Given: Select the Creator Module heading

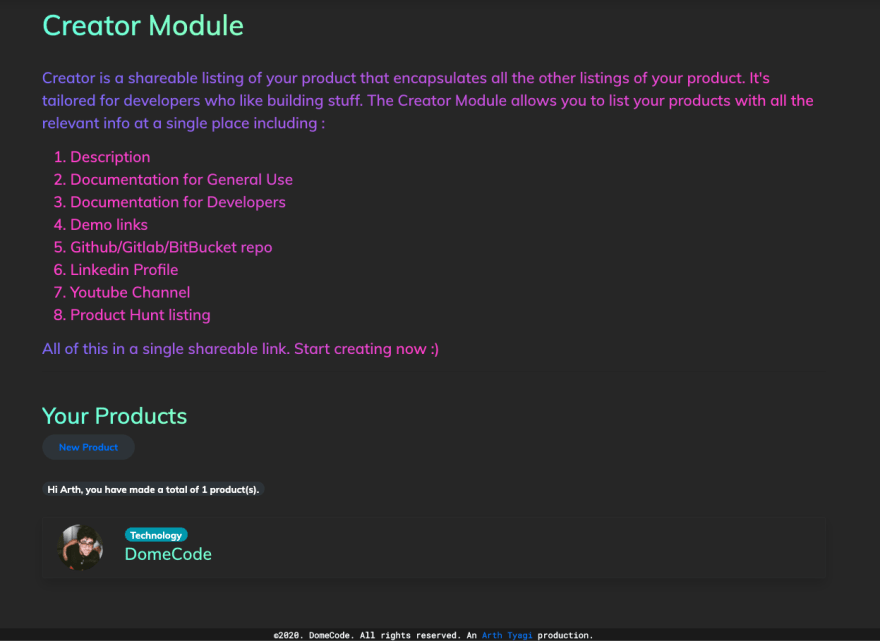Looking at the screenshot, I should click(x=143, y=26).
